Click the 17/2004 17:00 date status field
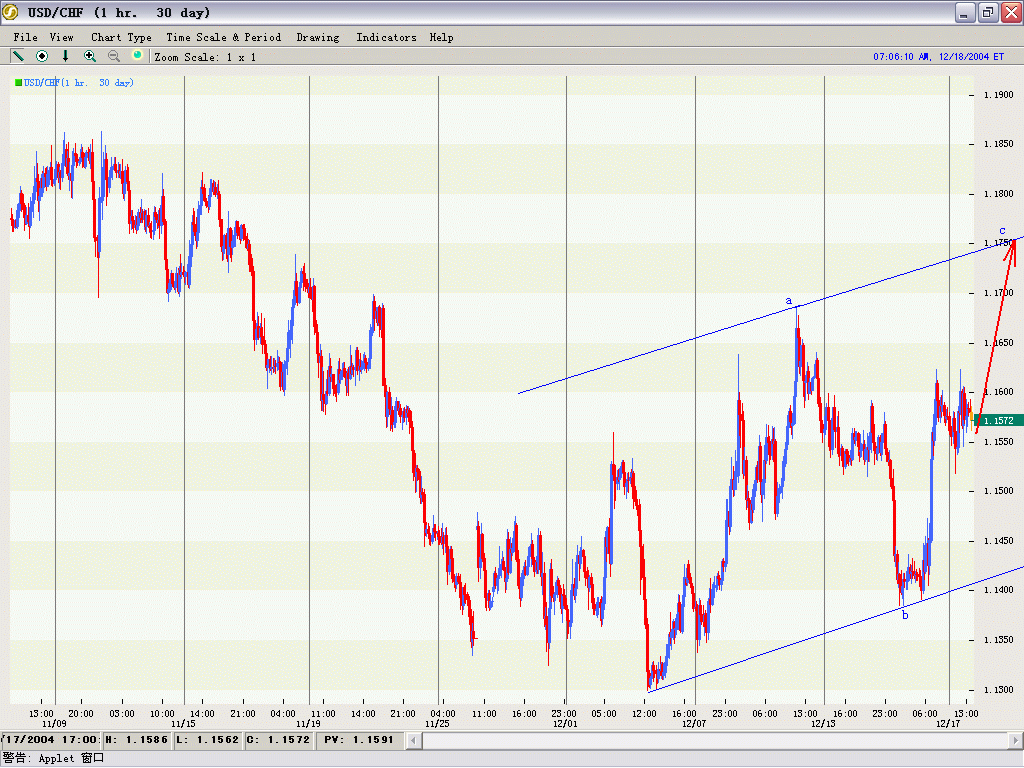The height and width of the screenshot is (768, 1024). click(x=50, y=740)
